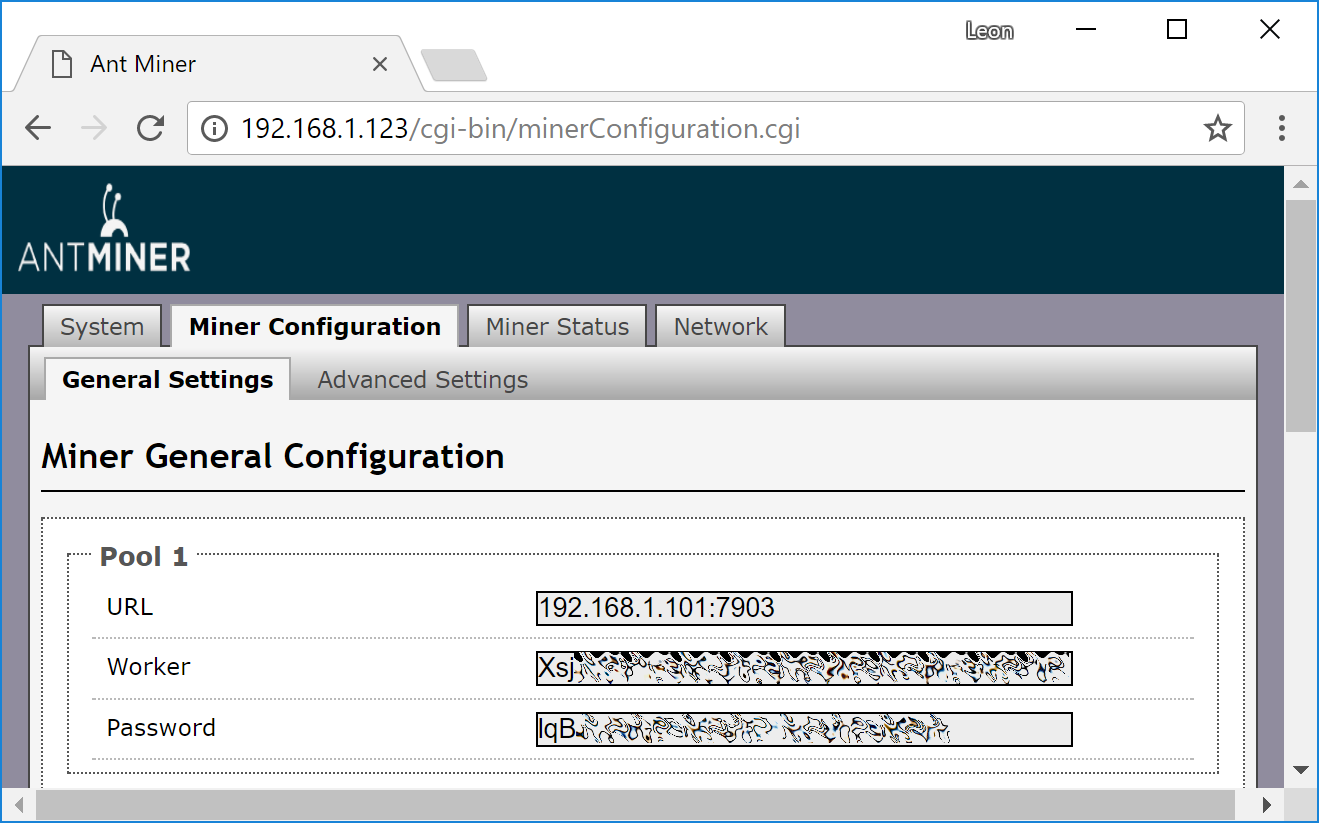Screen dimensions: 1319x823
Task: Open the Miner Status tab
Action: coord(557,327)
